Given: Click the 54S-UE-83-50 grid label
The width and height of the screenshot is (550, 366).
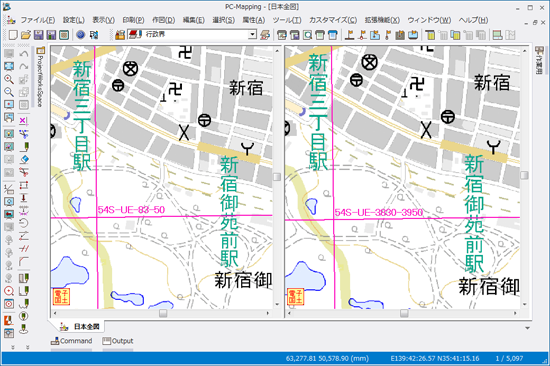Looking at the screenshot, I should (131, 210).
